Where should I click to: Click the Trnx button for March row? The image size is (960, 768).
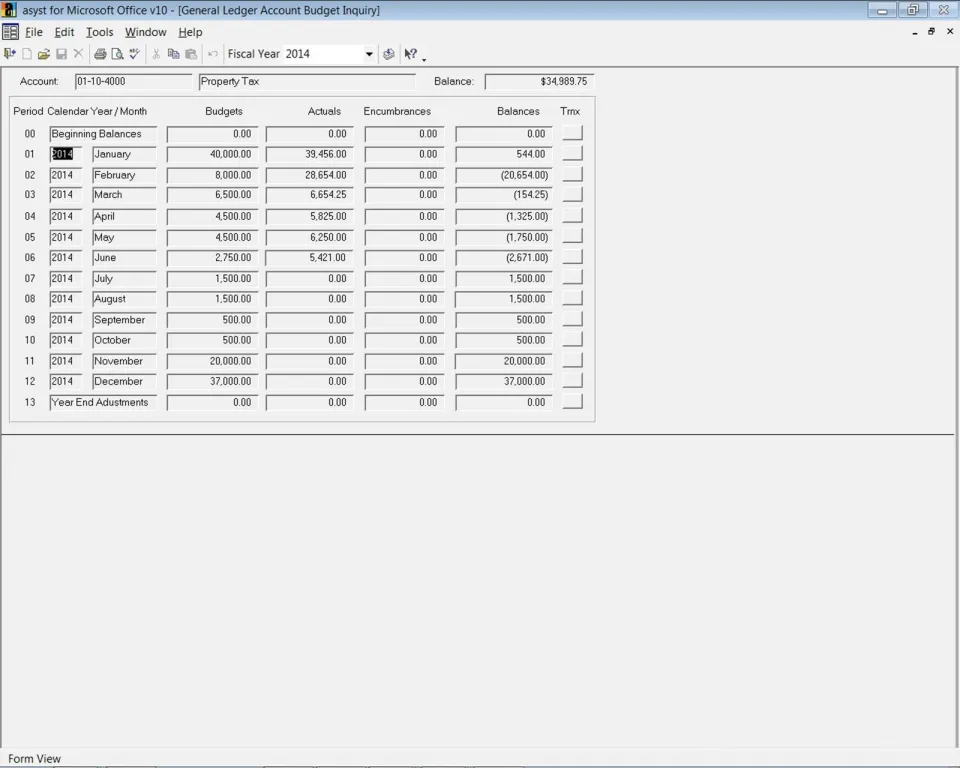[572, 194]
